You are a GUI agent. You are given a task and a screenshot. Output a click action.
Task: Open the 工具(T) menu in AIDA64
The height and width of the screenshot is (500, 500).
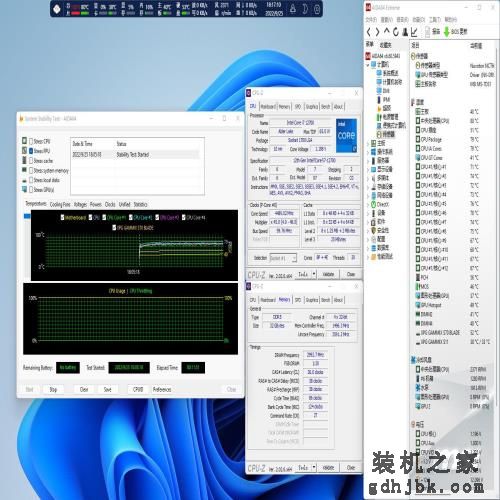(434, 20)
